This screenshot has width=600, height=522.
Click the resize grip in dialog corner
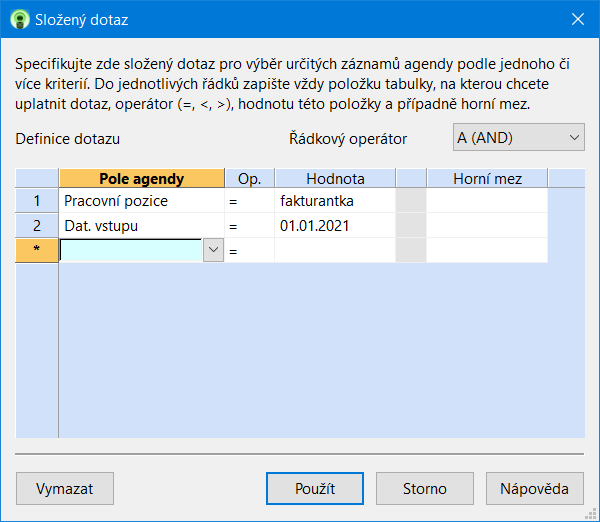click(x=592, y=514)
